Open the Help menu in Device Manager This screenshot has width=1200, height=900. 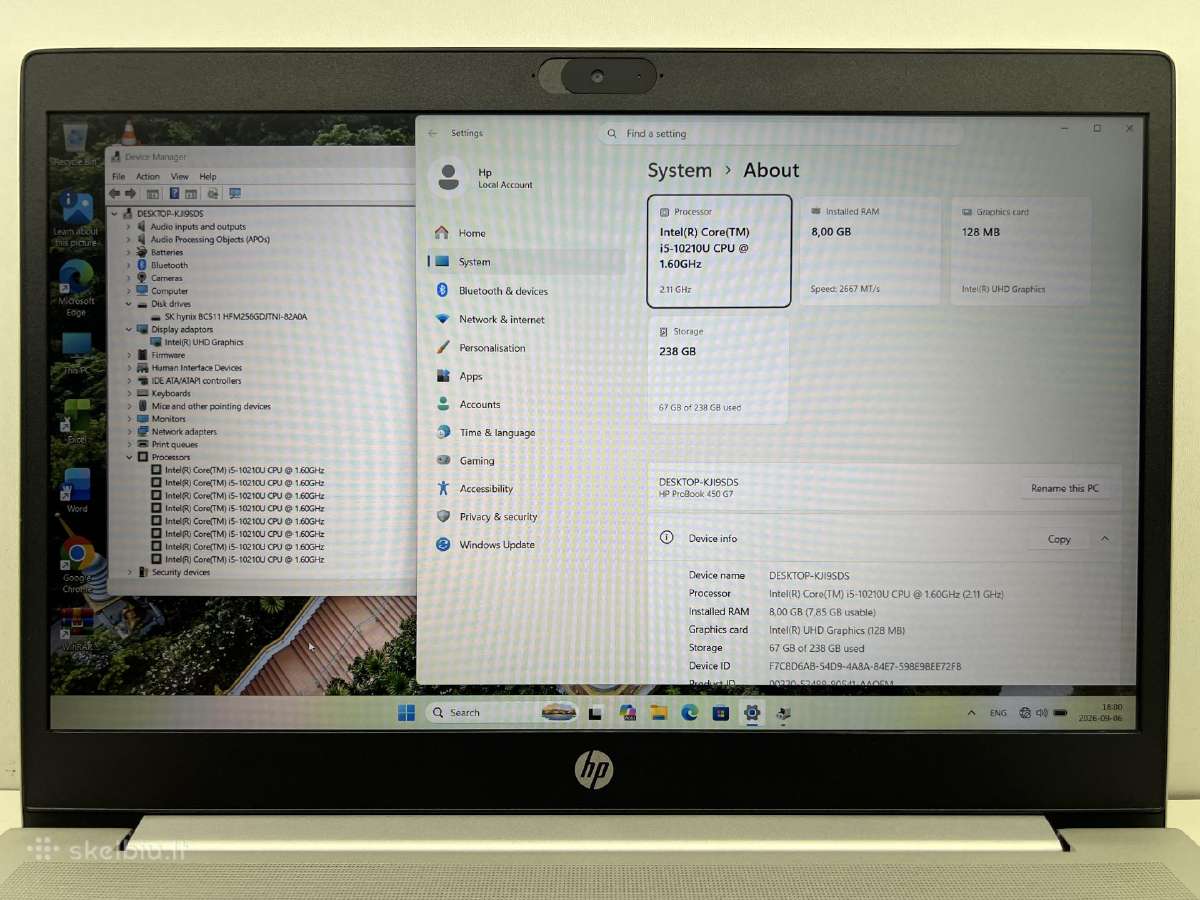[x=207, y=176]
